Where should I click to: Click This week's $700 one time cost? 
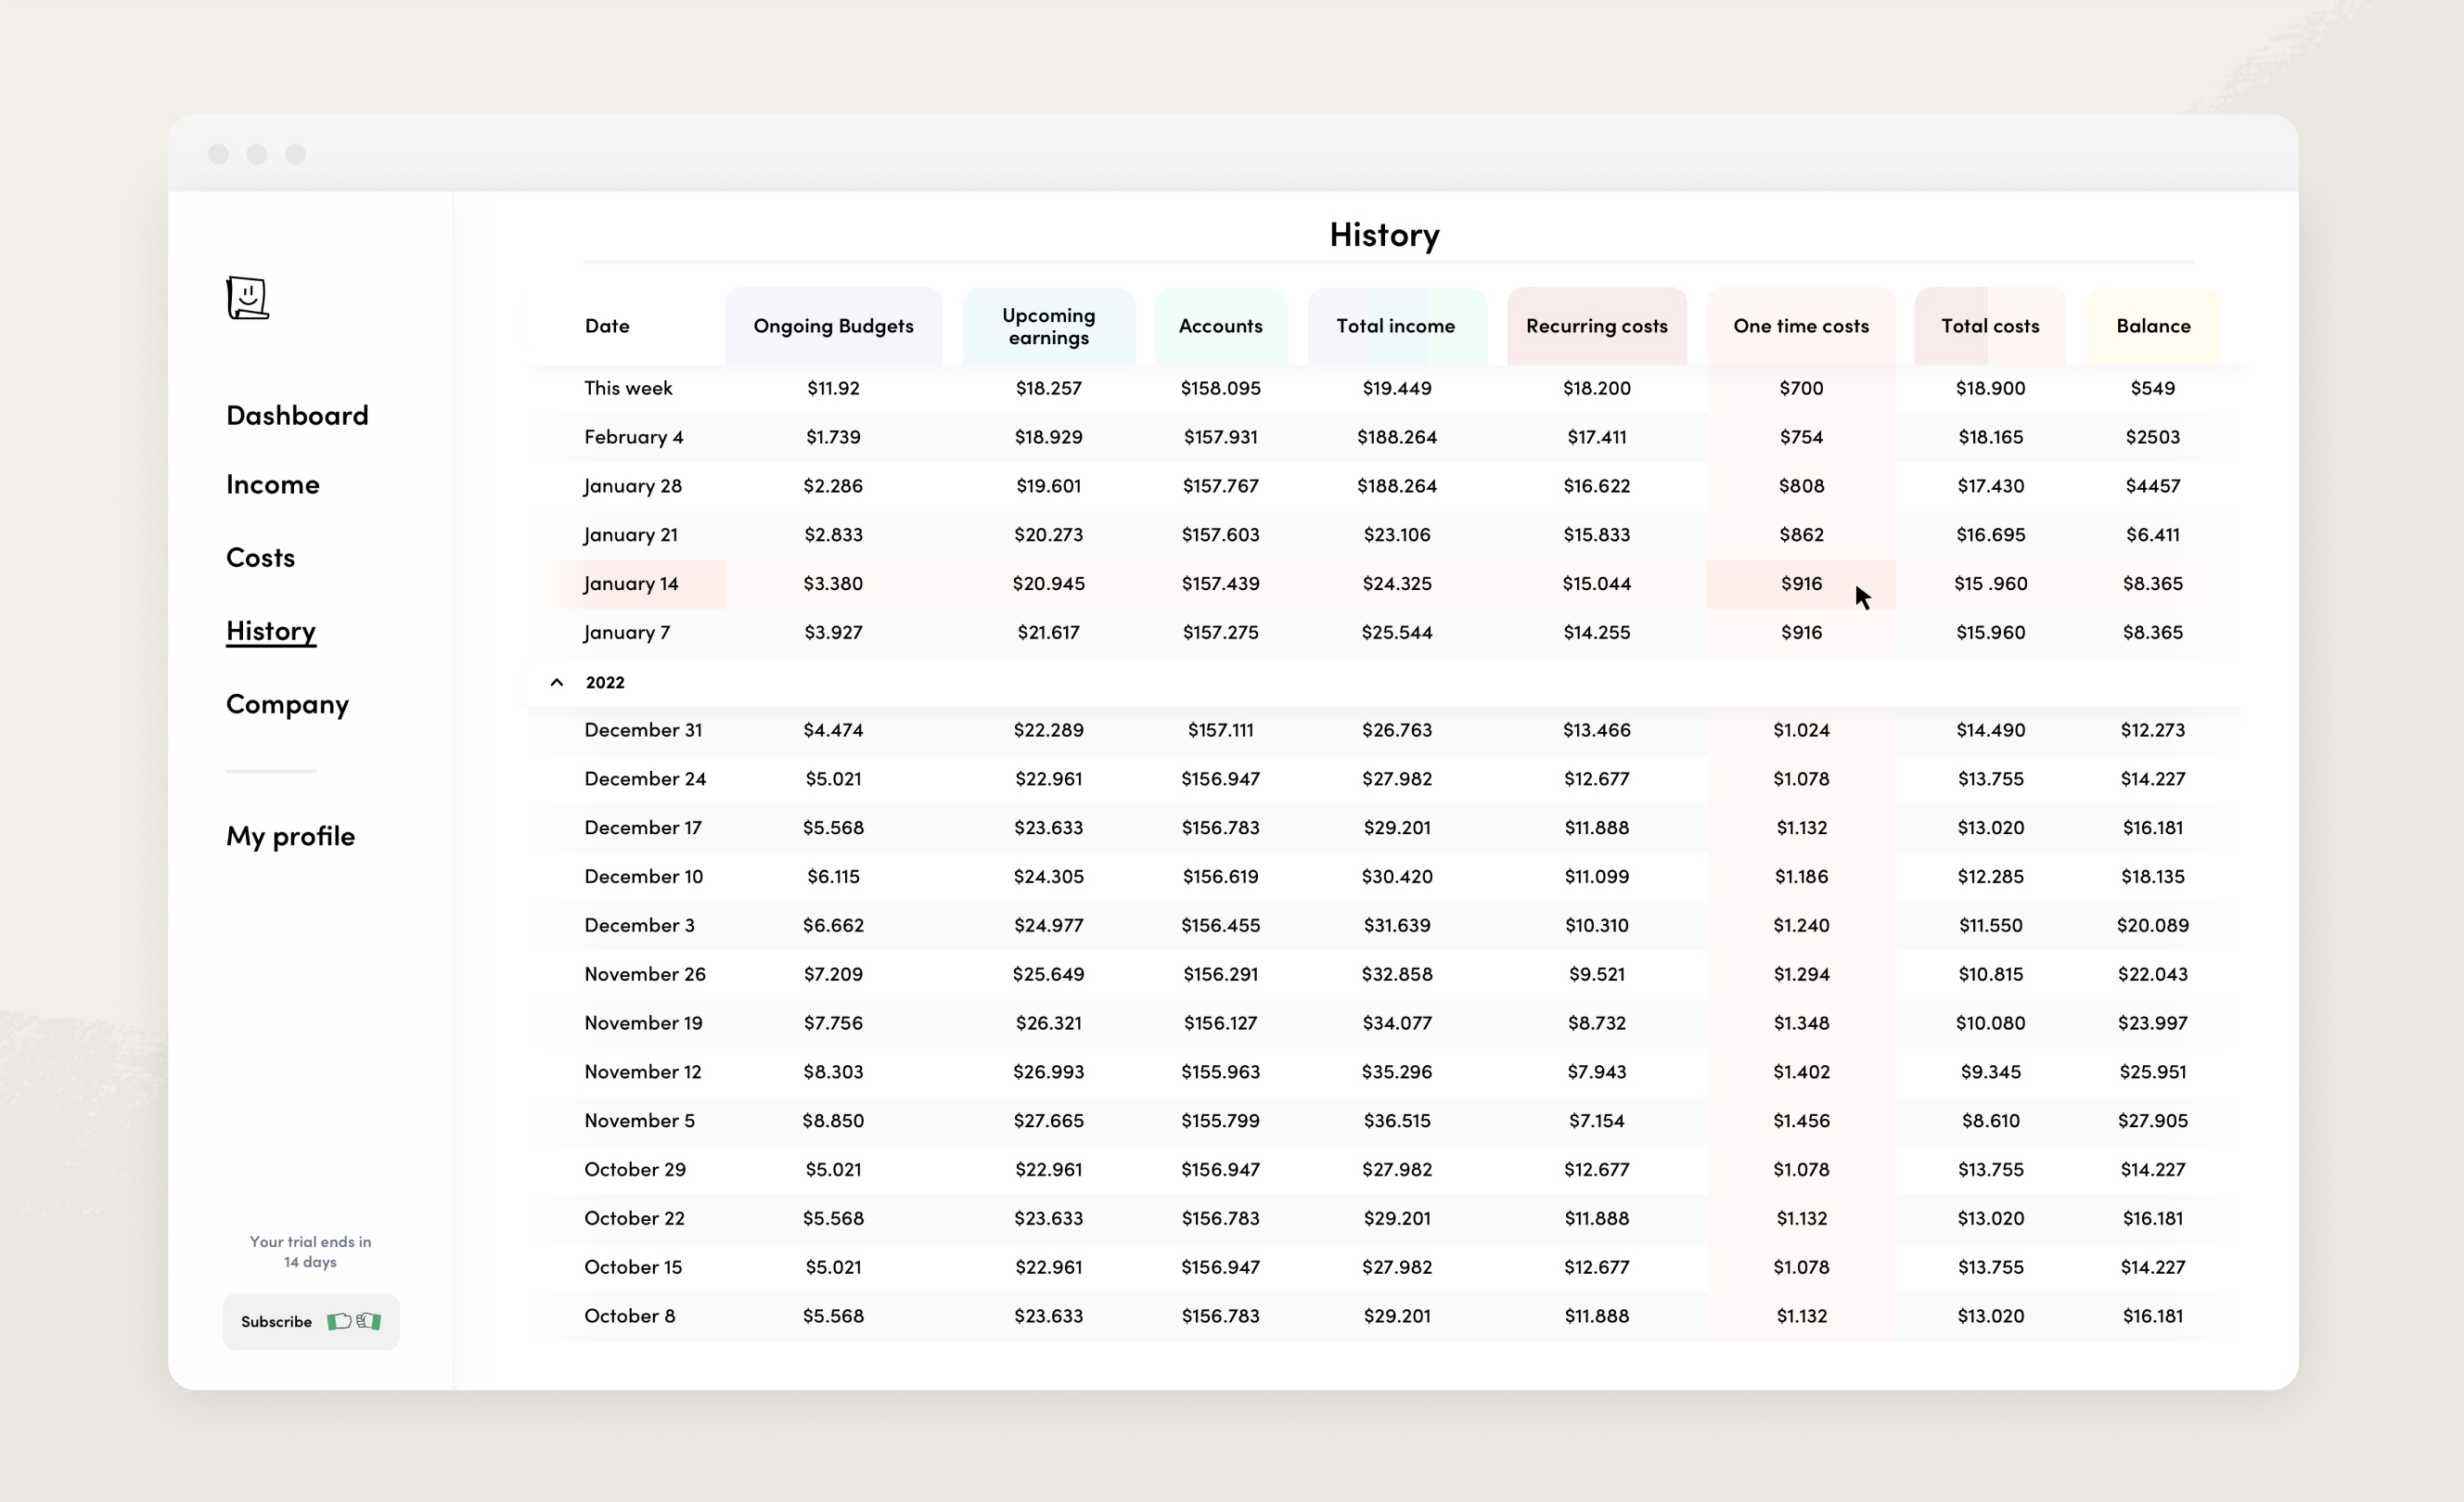1801,388
